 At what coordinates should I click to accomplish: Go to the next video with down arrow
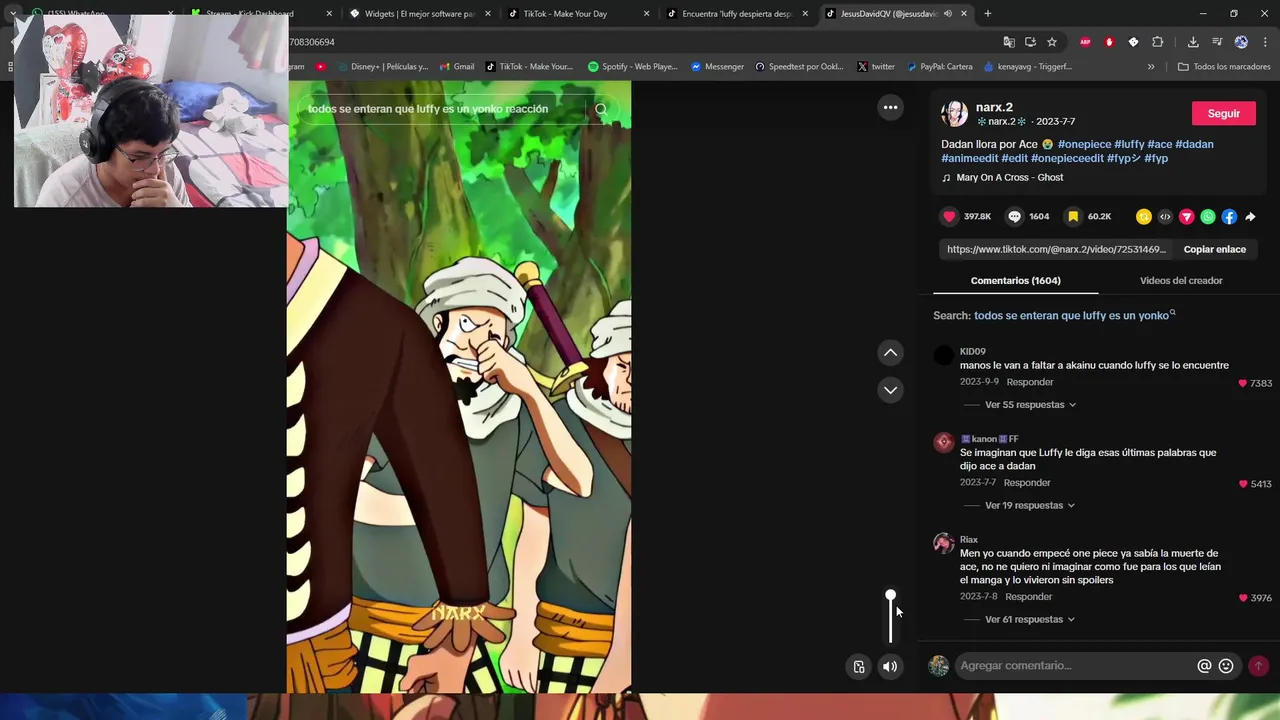pos(890,390)
